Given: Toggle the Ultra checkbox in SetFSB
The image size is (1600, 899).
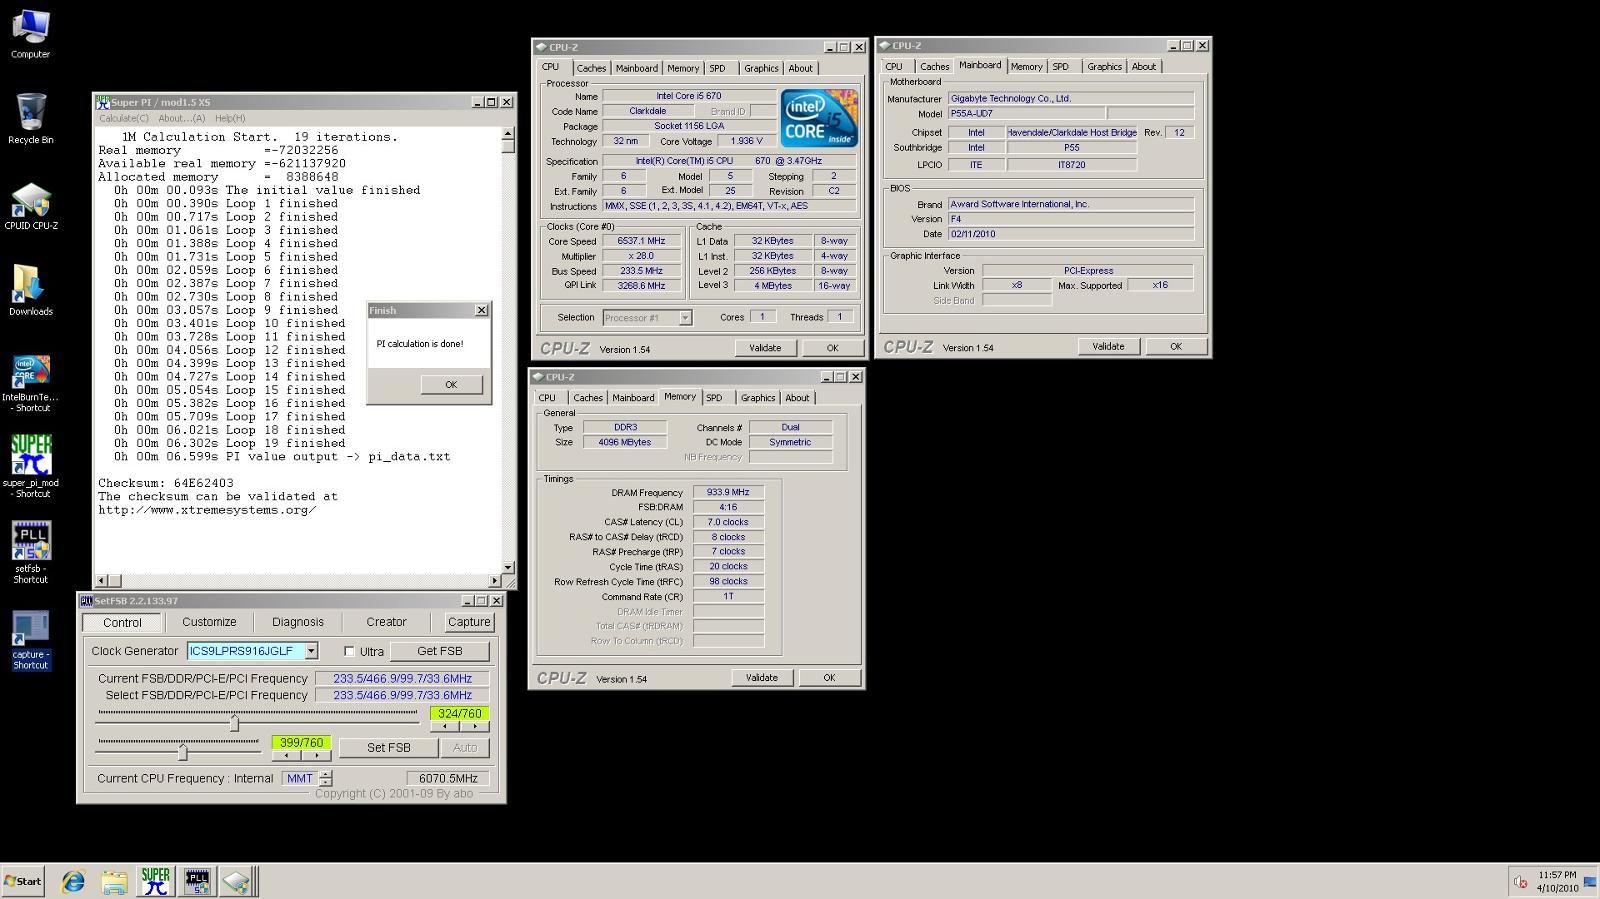Looking at the screenshot, I should [x=349, y=651].
